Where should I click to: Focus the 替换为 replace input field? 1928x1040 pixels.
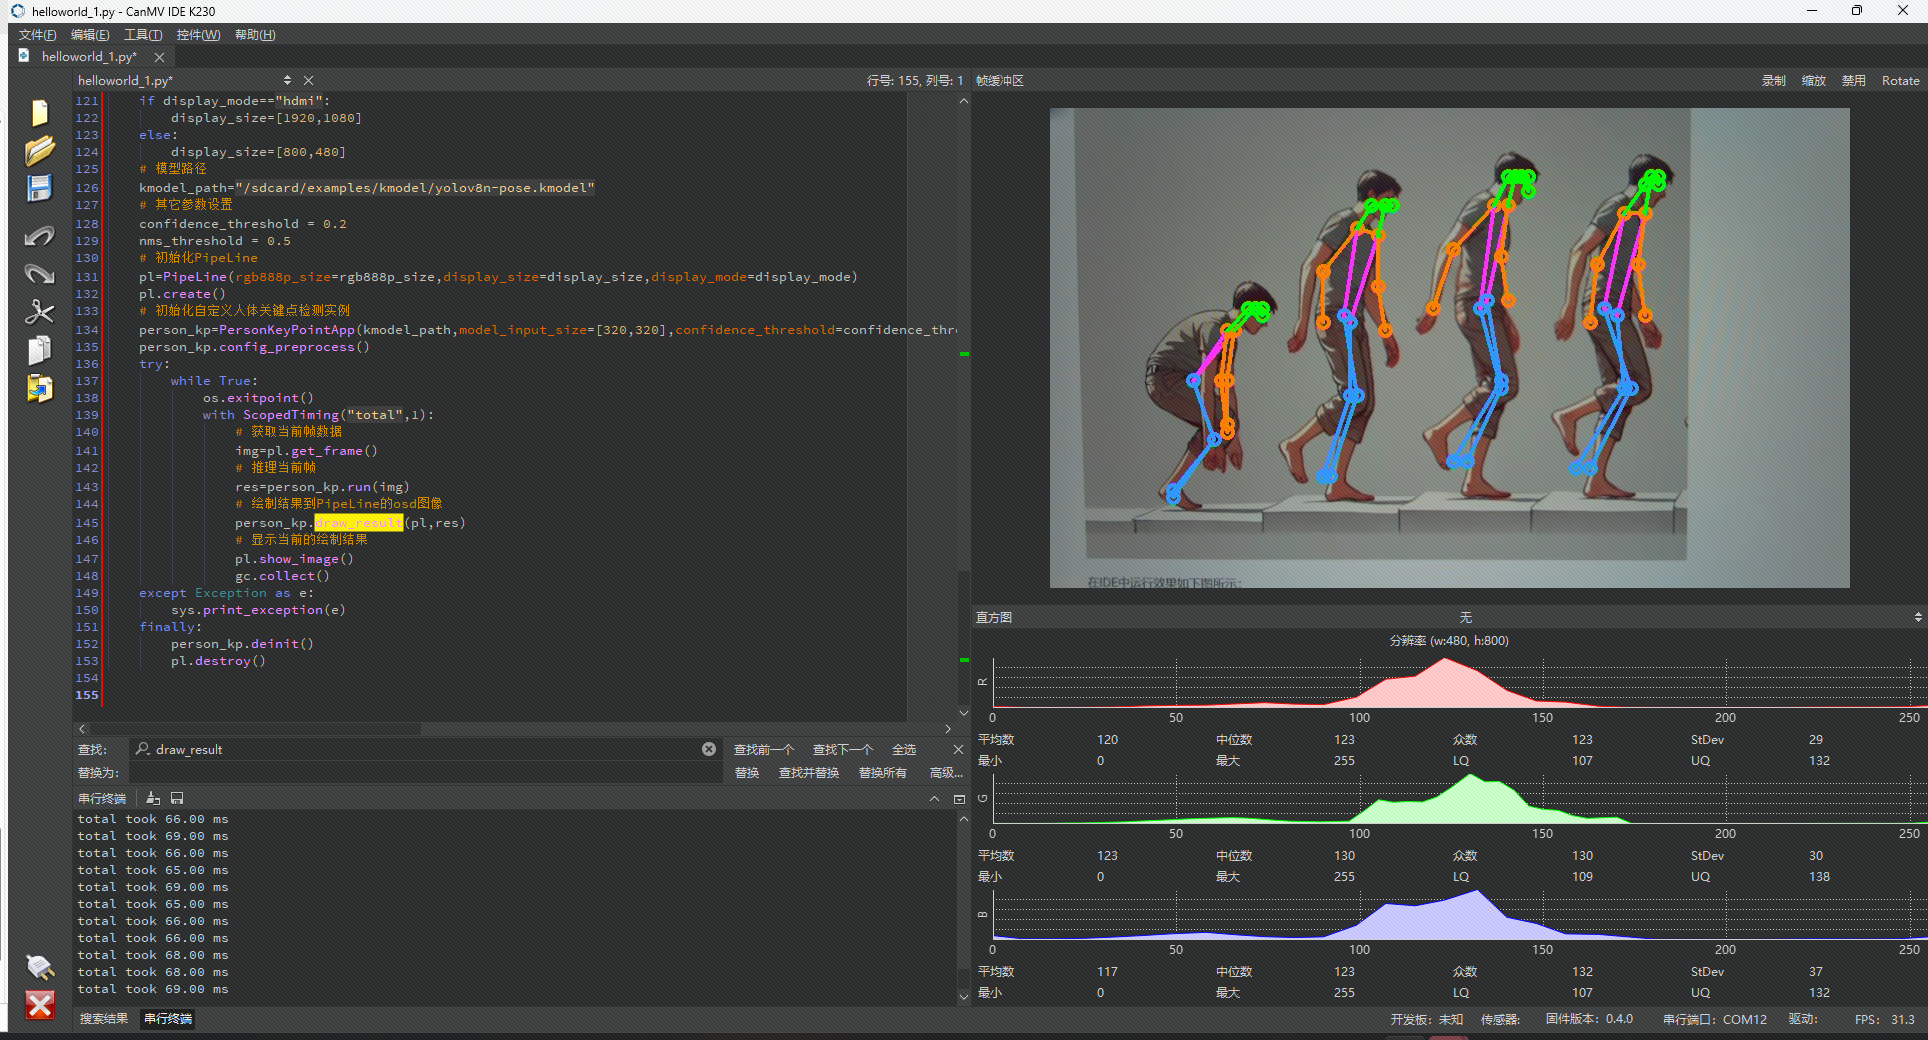click(x=425, y=773)
